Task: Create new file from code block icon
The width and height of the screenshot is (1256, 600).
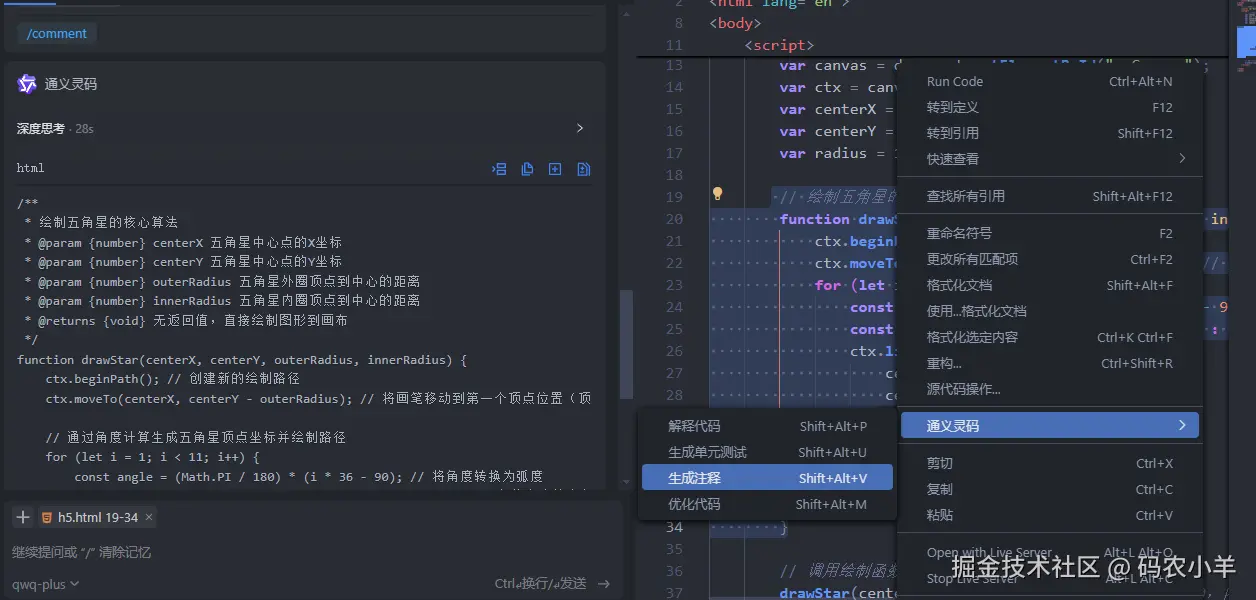Action: [x=555, y=169]
